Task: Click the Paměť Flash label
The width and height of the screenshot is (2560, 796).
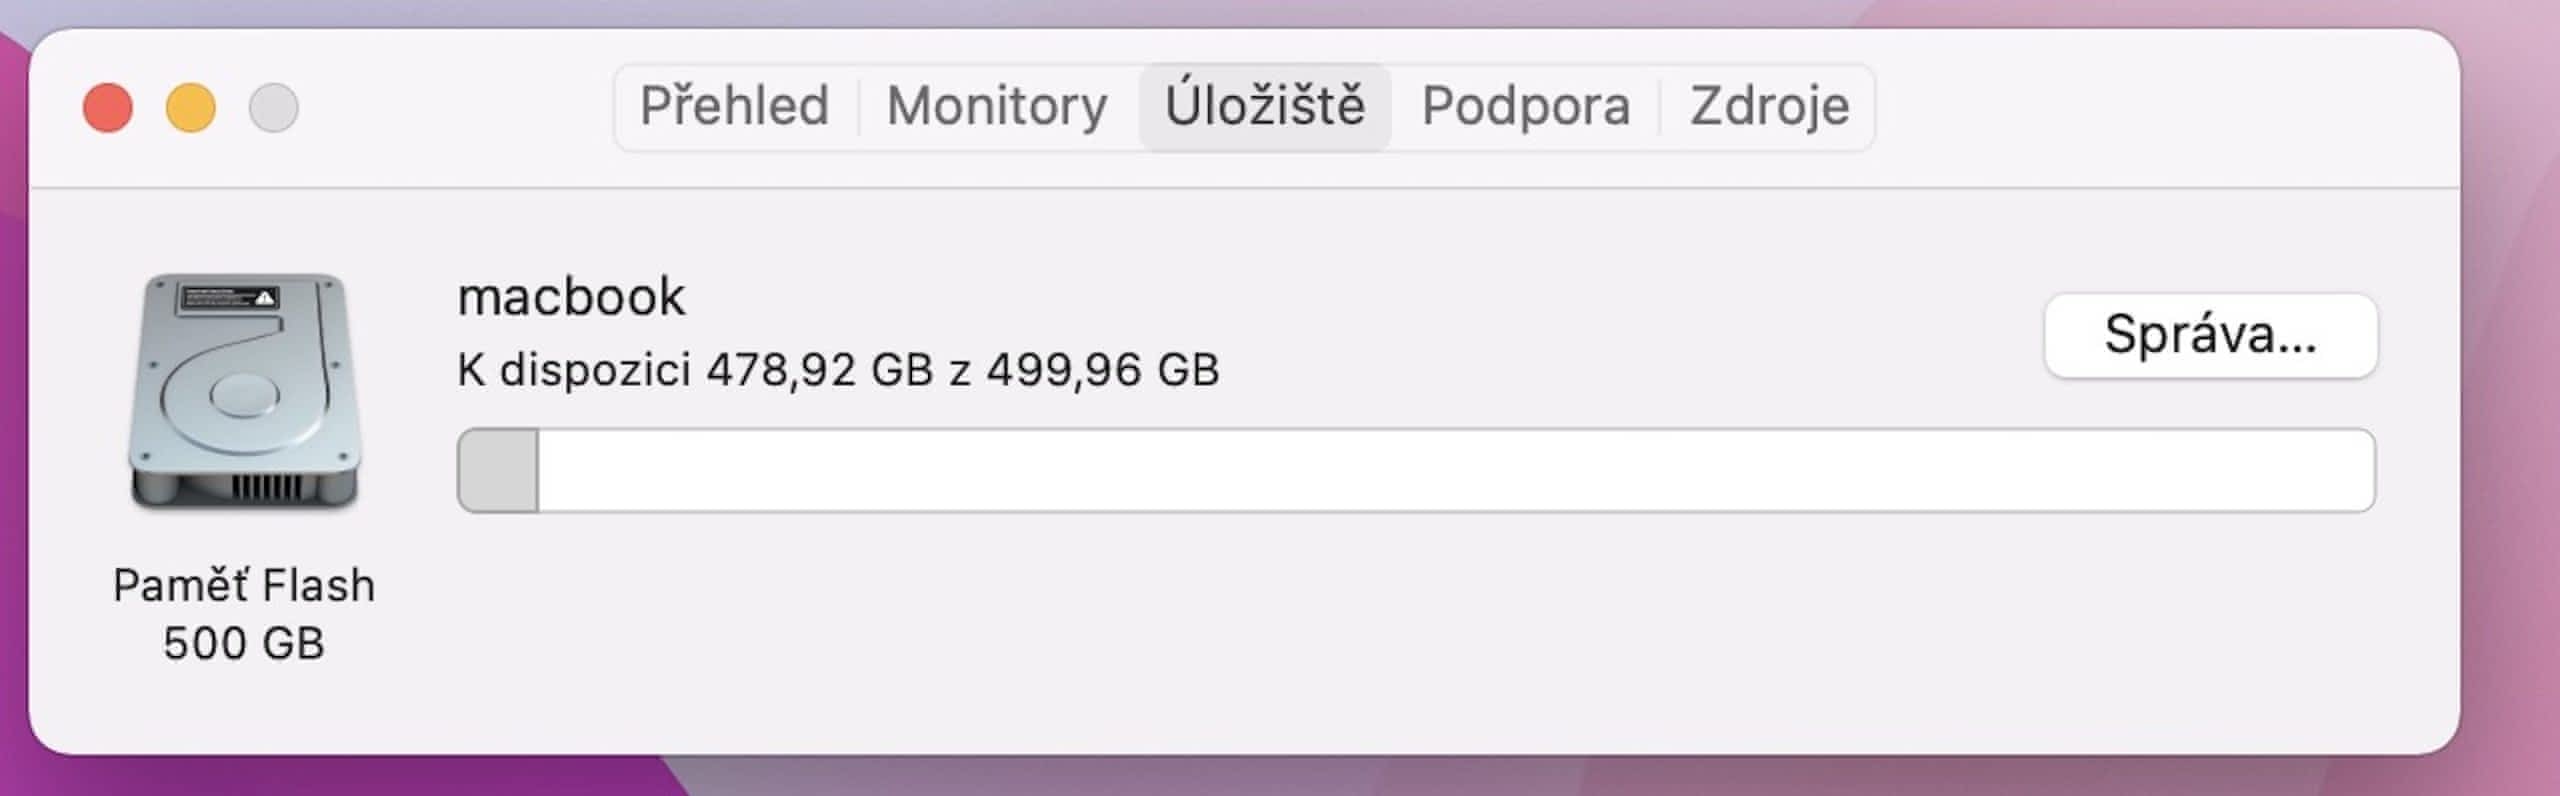Action: (x=244, y=586)
